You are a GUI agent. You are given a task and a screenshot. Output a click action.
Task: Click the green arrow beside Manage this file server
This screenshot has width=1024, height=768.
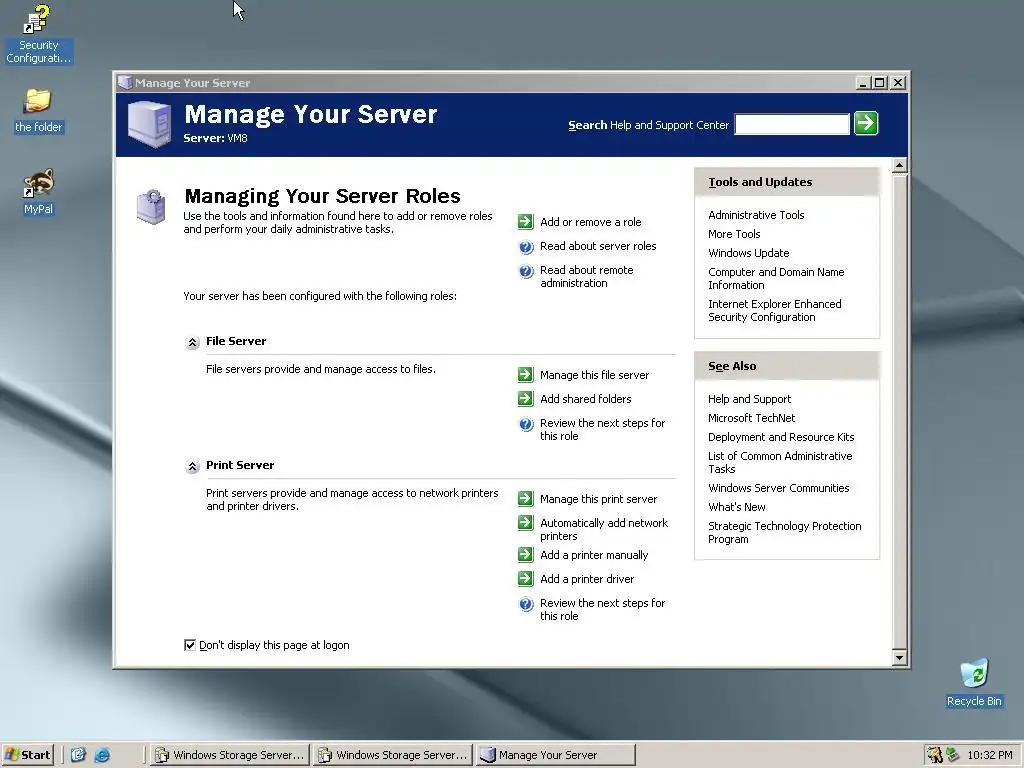526,374
